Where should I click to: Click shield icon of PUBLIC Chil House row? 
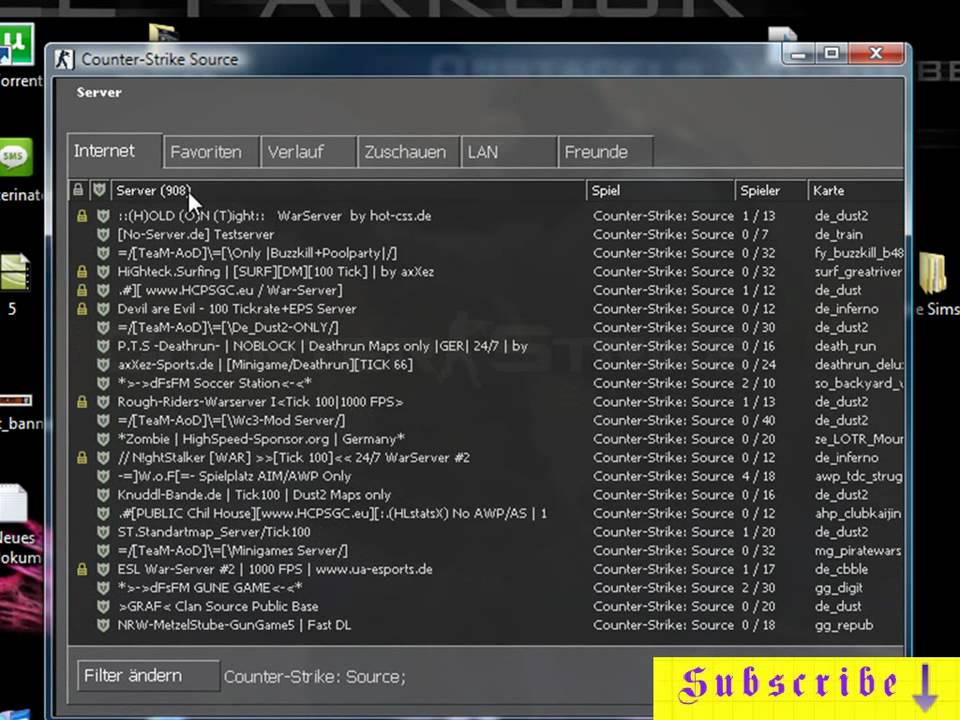pos(103,514)
